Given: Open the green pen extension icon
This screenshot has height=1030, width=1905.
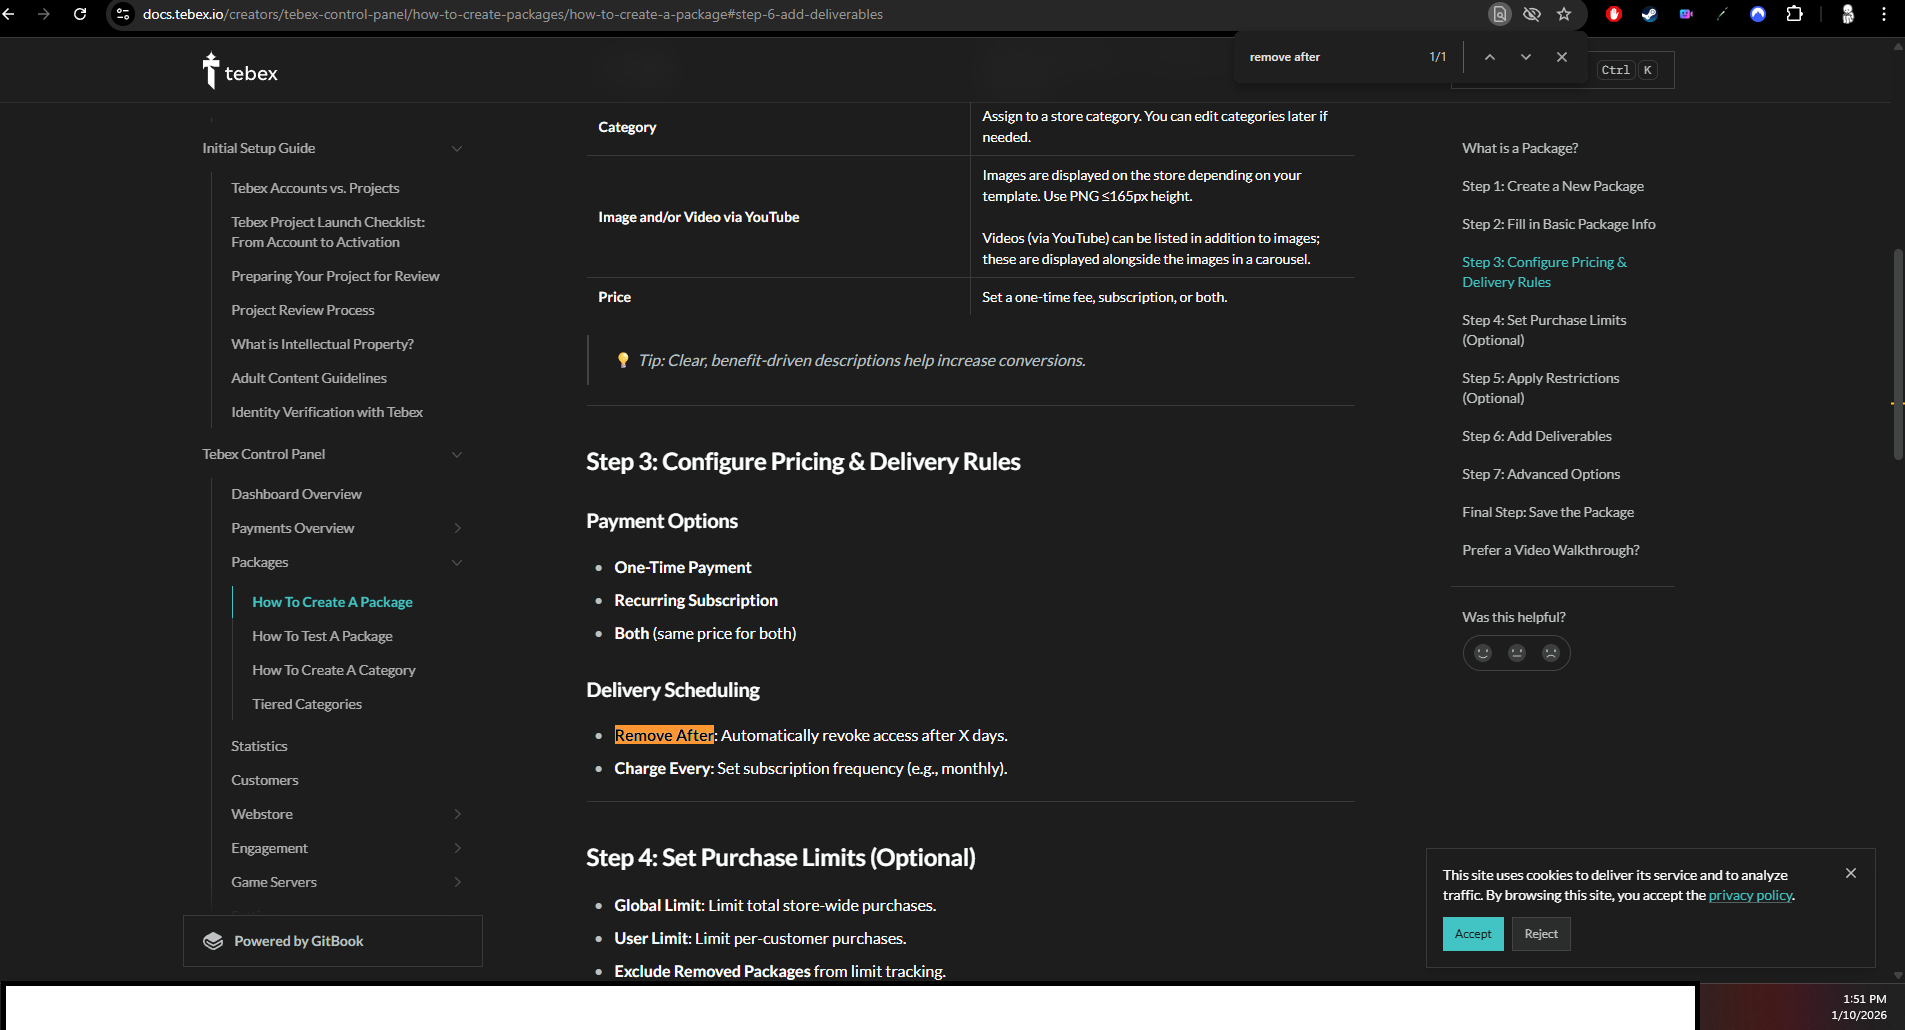Looking at the screenshot, I should [x=1722, y=14].
